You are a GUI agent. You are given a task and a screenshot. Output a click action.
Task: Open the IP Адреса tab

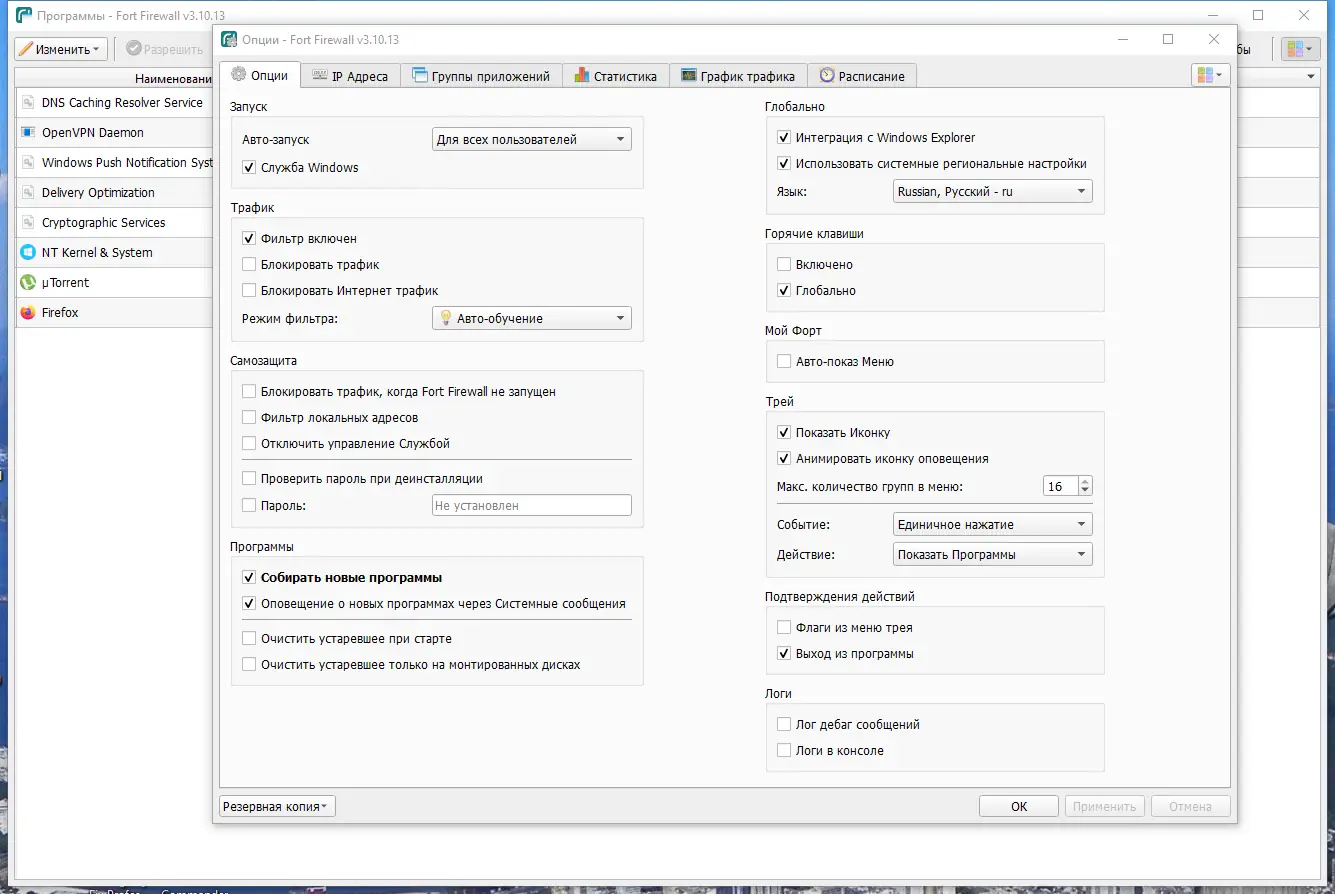pyautogui.click(x=350, y=76)
